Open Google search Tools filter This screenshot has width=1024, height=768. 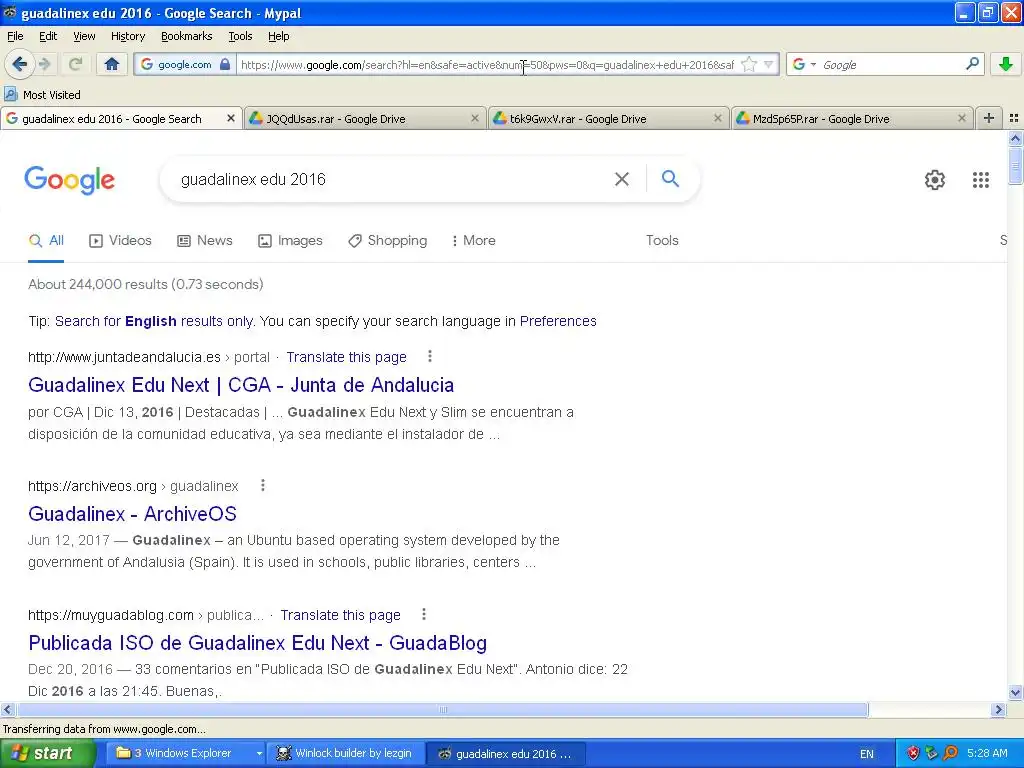click(662, 240)
